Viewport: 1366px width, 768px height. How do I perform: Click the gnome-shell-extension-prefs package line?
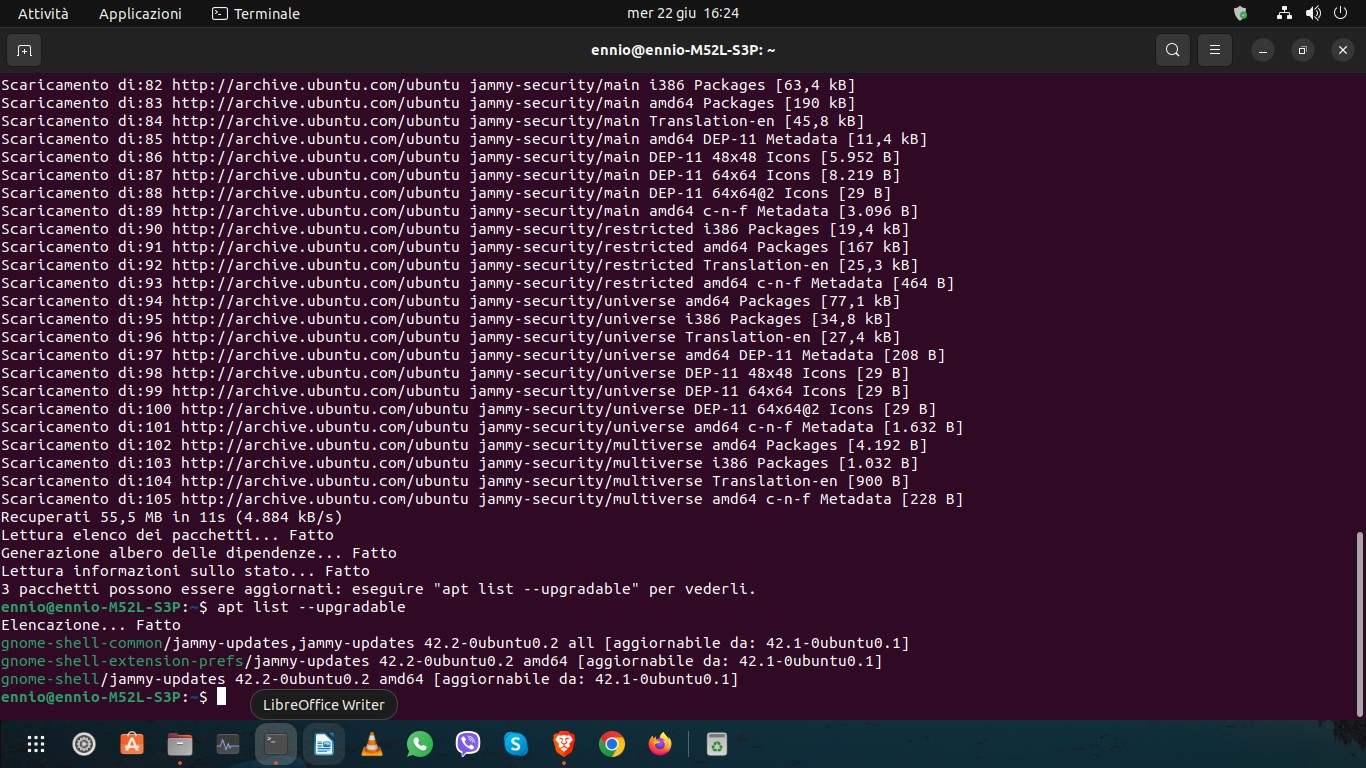coord(441,661)
